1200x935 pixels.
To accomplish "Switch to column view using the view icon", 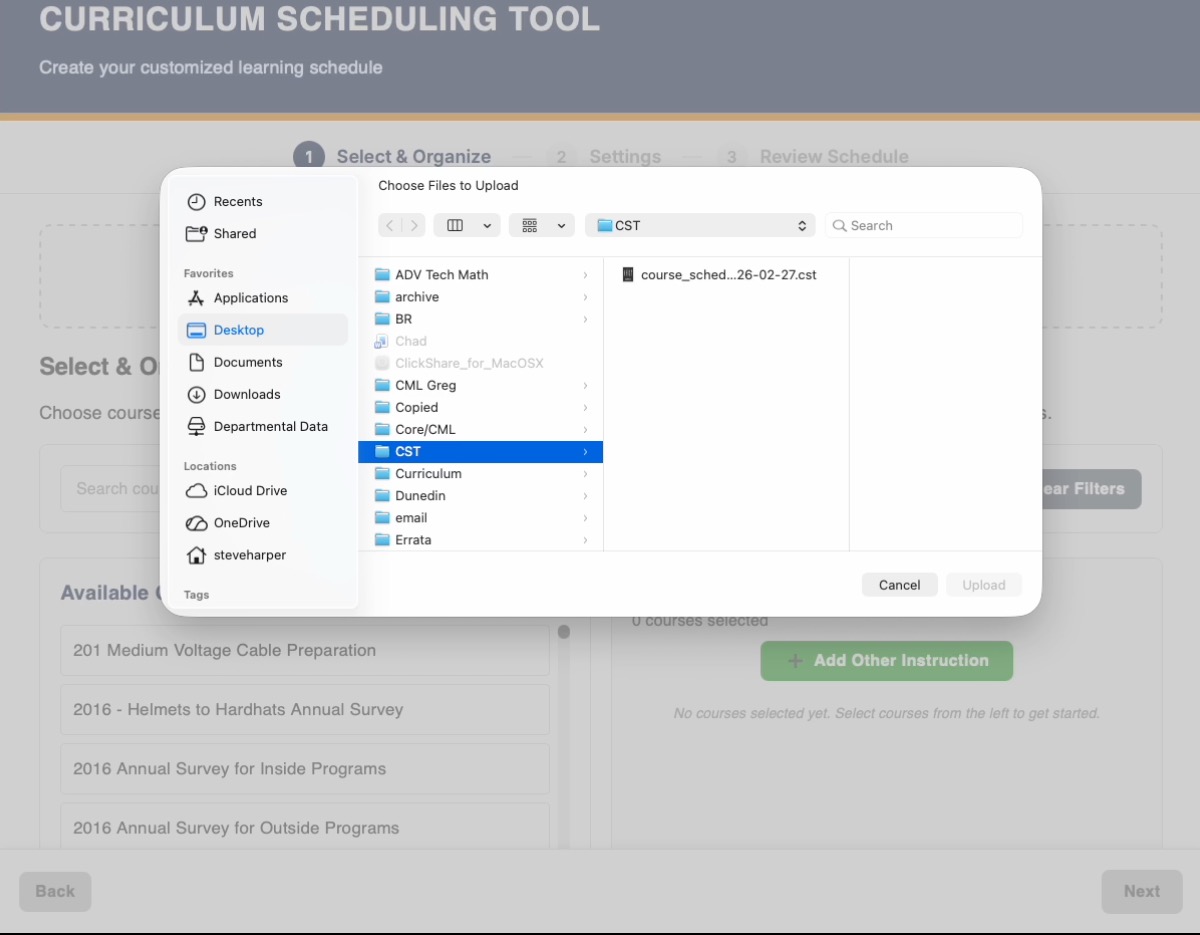I will (456, 226).
